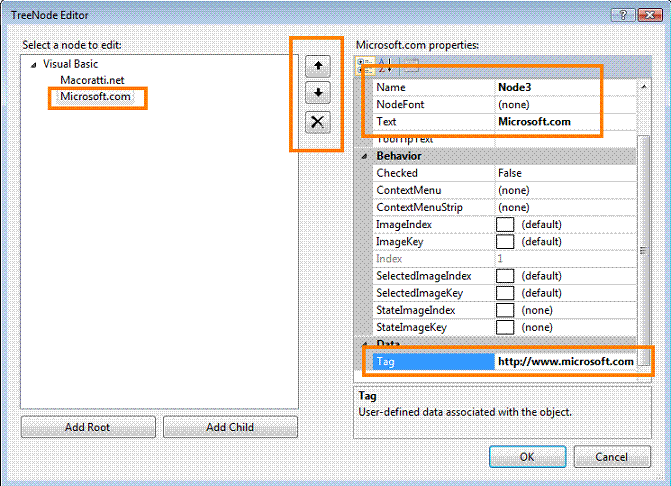Delete selected node with X button
671x486 pixels.
(318, 122)
